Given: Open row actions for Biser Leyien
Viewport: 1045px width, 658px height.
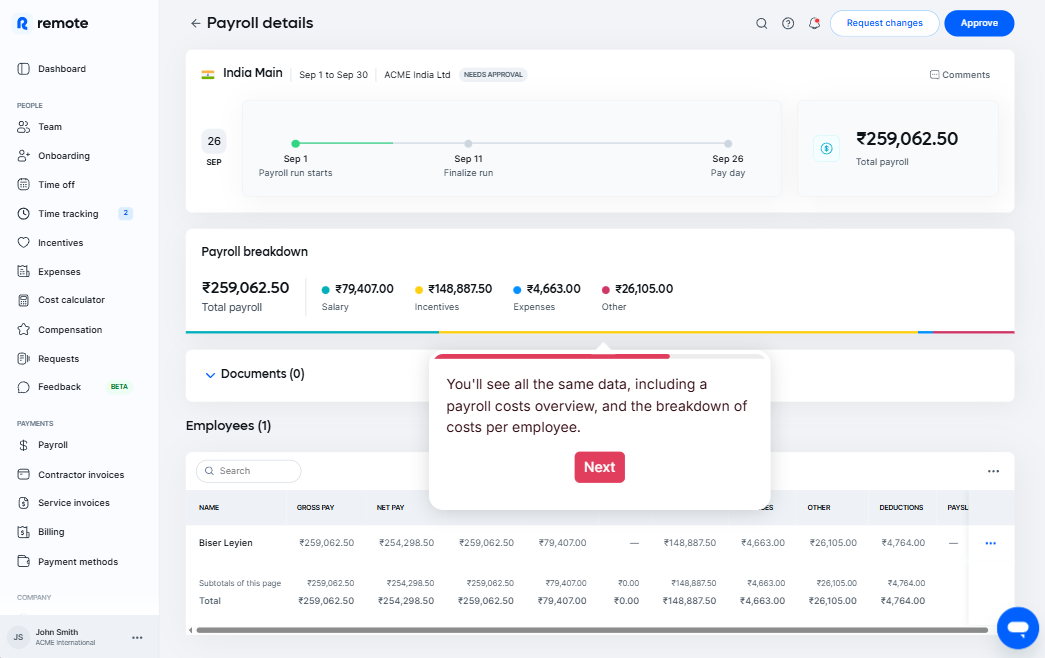Looking at the screenshot, I should click(990, 543).
